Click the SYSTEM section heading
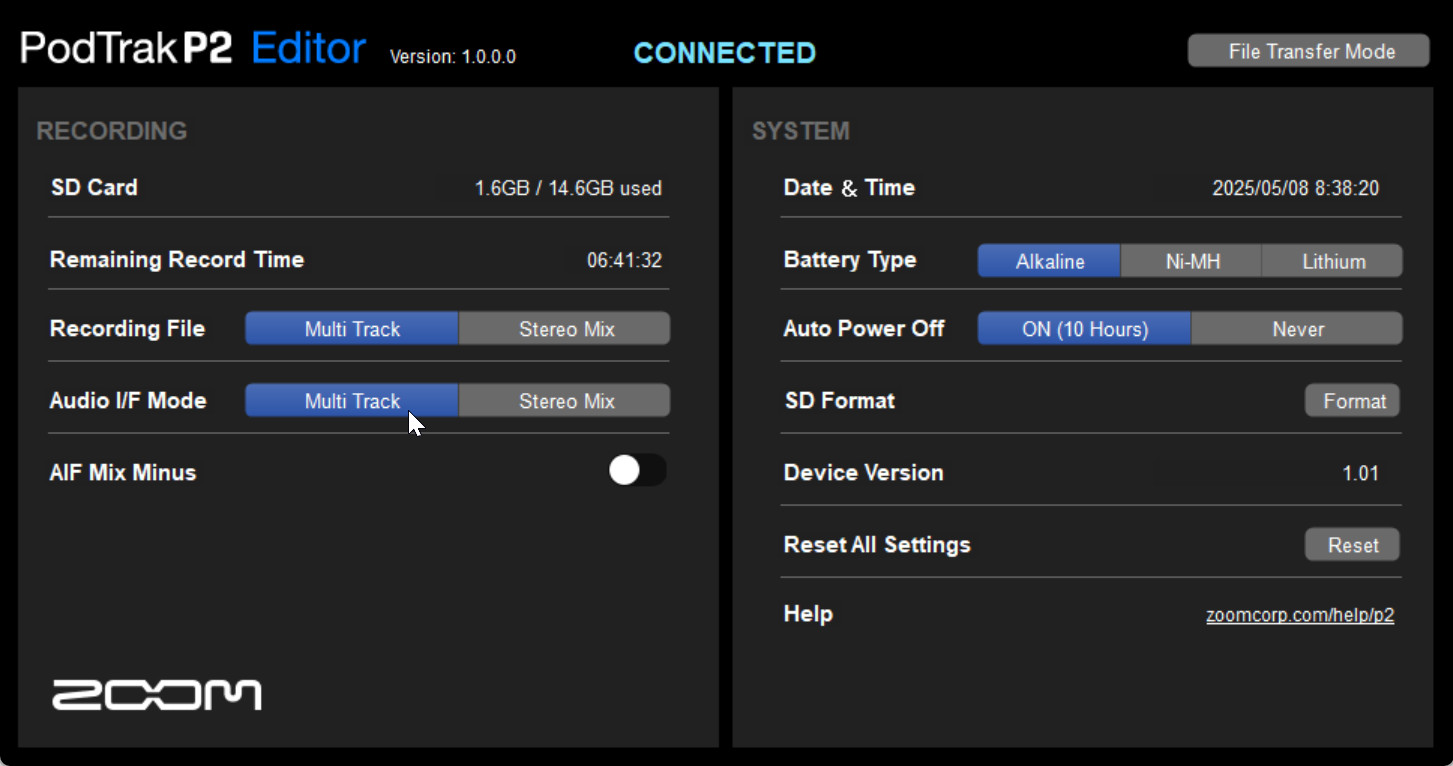The height and width of the screenshot is (766, 1453). [801, 131]
